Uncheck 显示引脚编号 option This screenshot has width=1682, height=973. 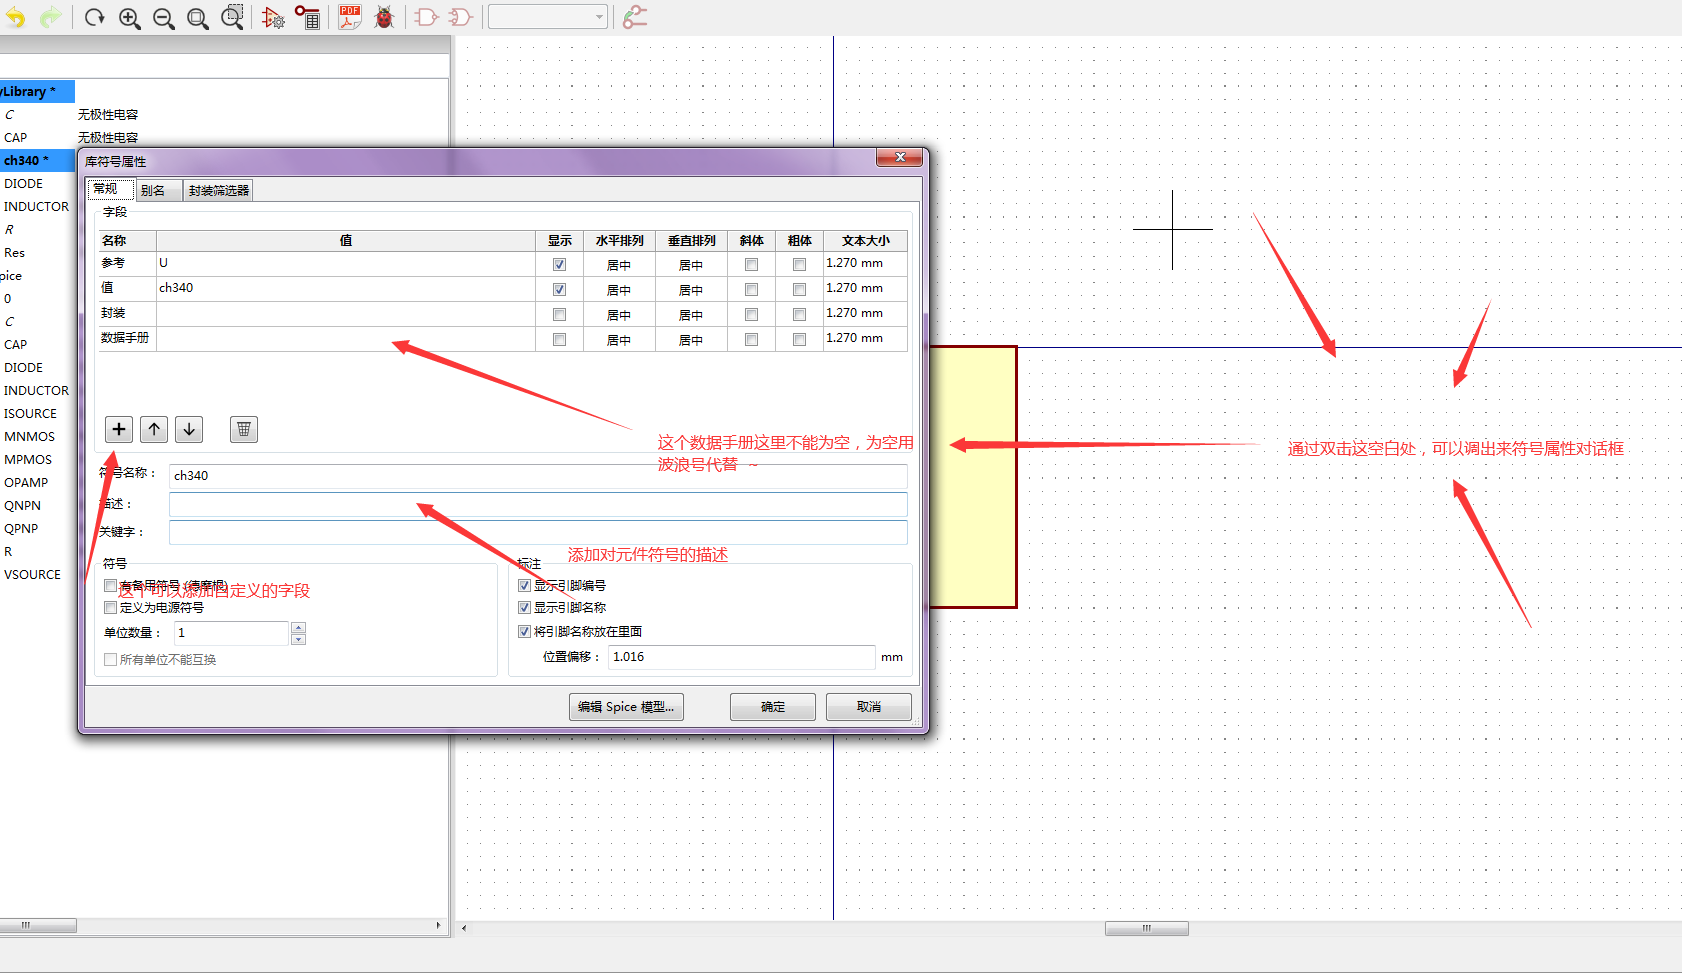tap(524, 585)
